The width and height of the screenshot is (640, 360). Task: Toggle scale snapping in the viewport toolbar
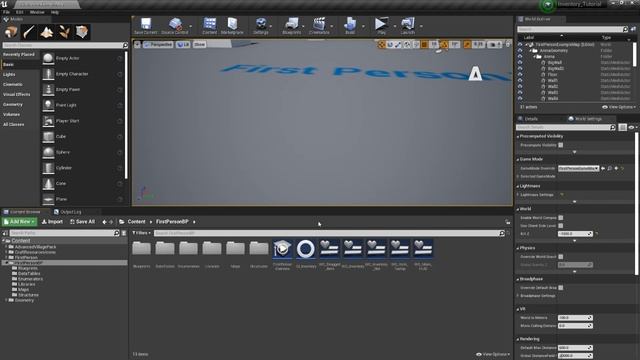click(467, 44)
